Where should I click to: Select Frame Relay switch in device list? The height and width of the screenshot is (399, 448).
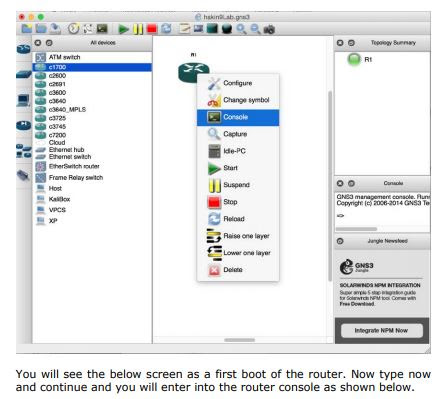point(92,178)
